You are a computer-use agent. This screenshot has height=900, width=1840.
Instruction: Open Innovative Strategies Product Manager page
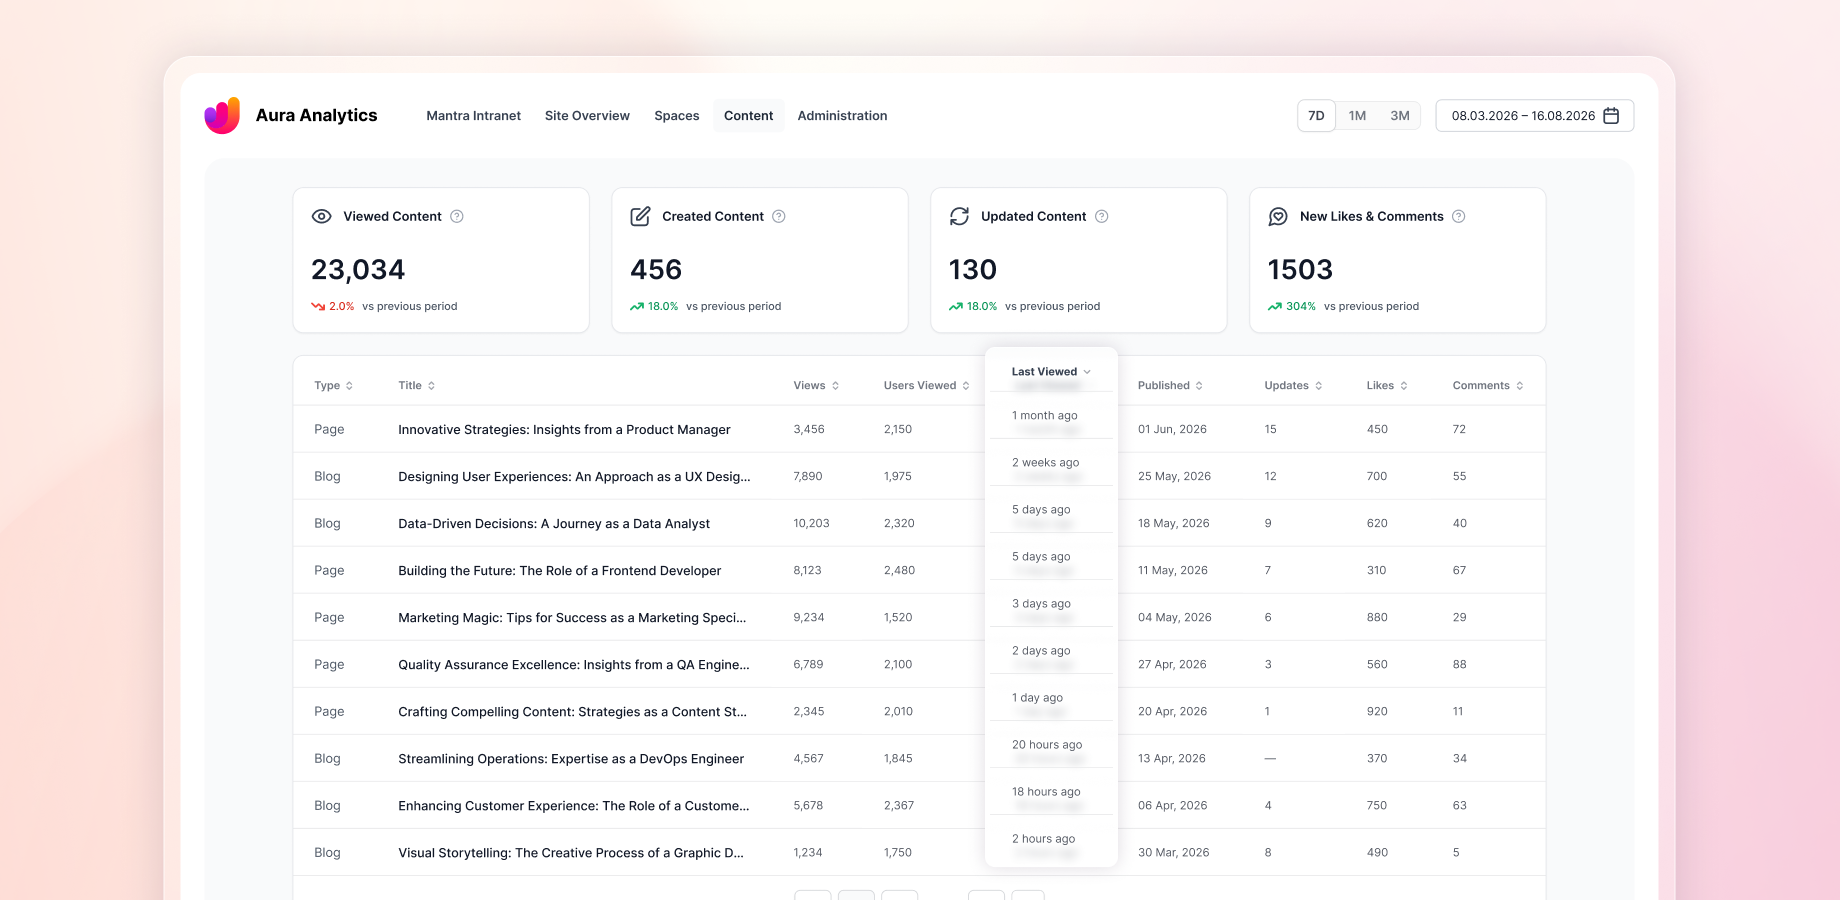(564, 429)
